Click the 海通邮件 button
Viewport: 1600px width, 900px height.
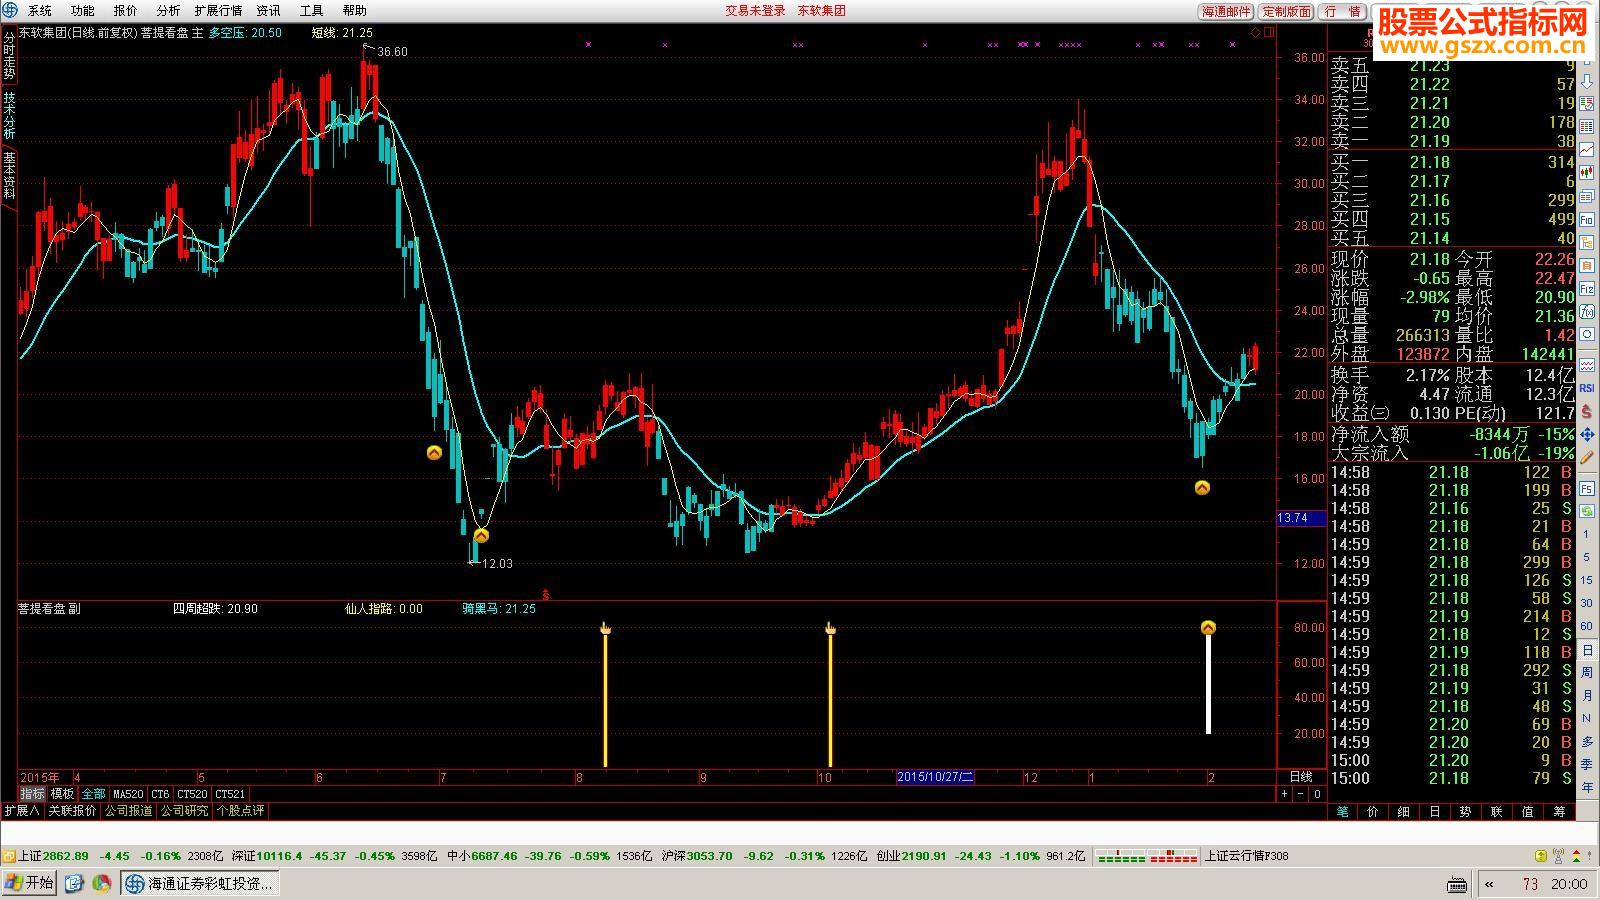pos(1226,12)
